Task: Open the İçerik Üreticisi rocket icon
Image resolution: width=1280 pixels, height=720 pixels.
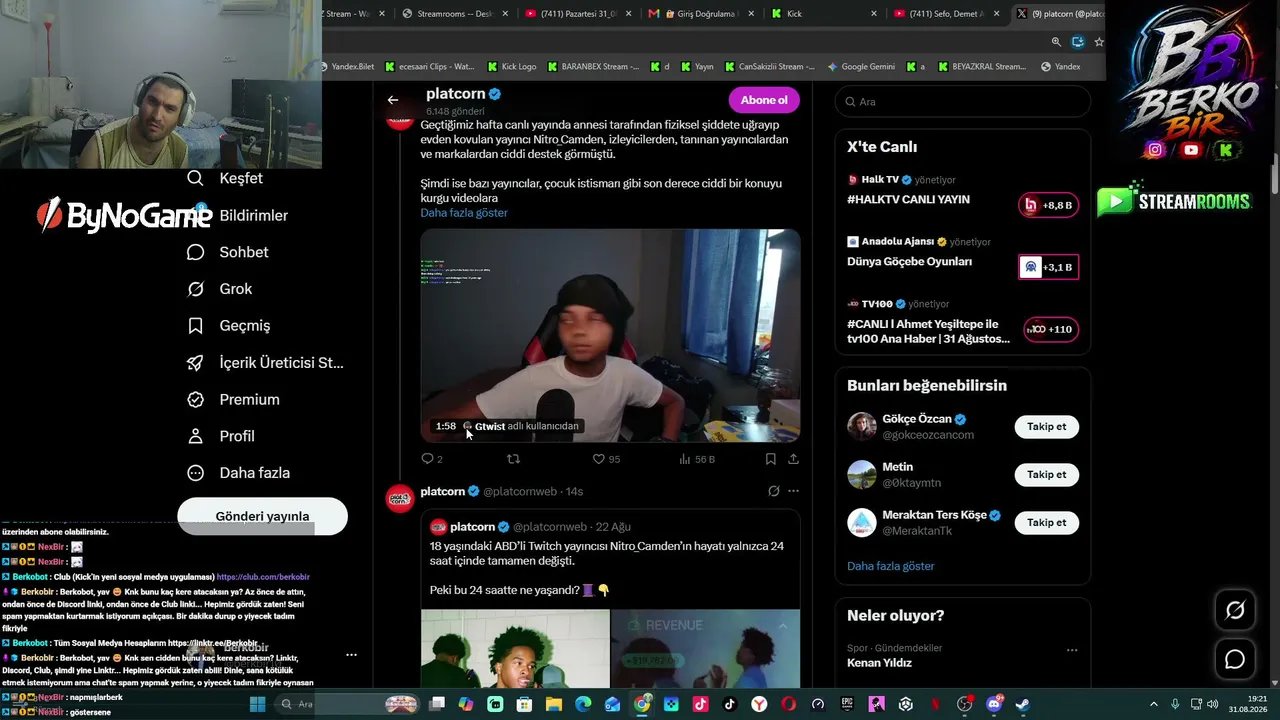Action: [x=196, y=362]
